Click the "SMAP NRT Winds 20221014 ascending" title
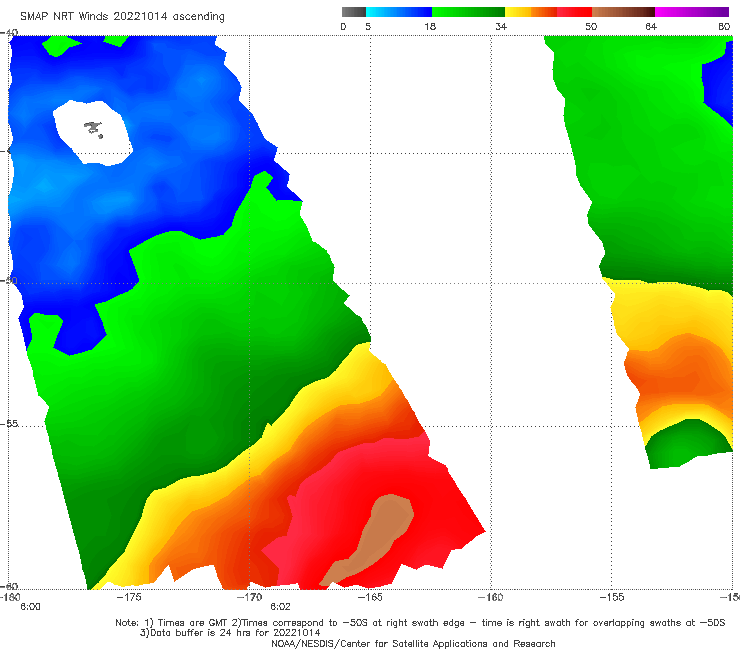Screen dimensions: 740x650 click(x=122, y=17)
